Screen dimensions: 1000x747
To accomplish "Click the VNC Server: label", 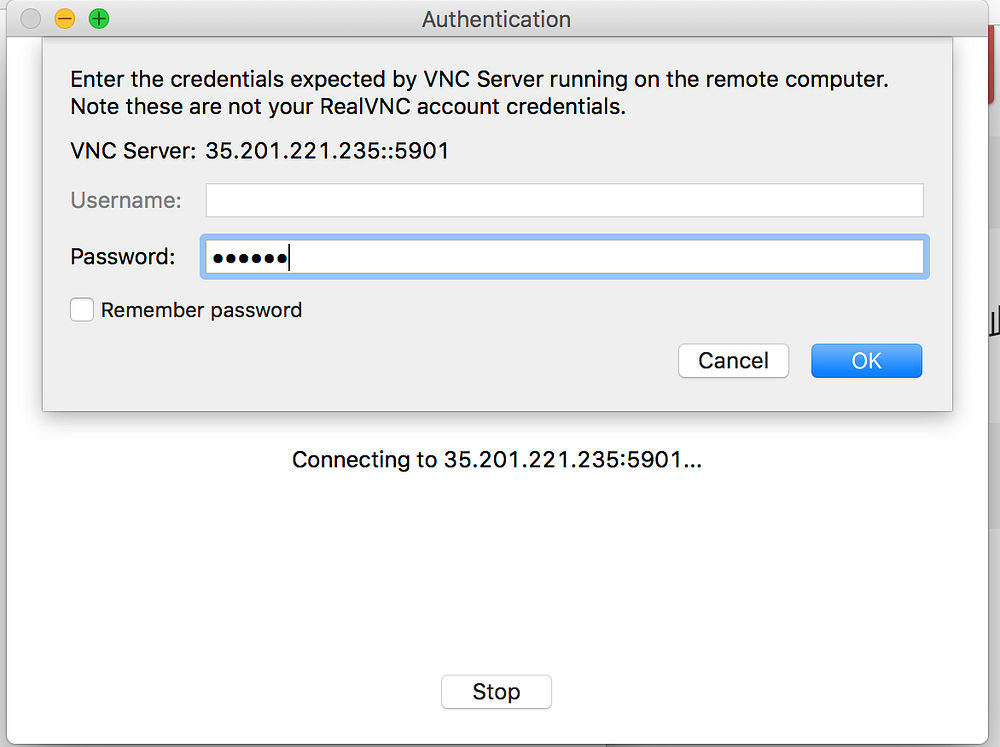I will [133, 151].
